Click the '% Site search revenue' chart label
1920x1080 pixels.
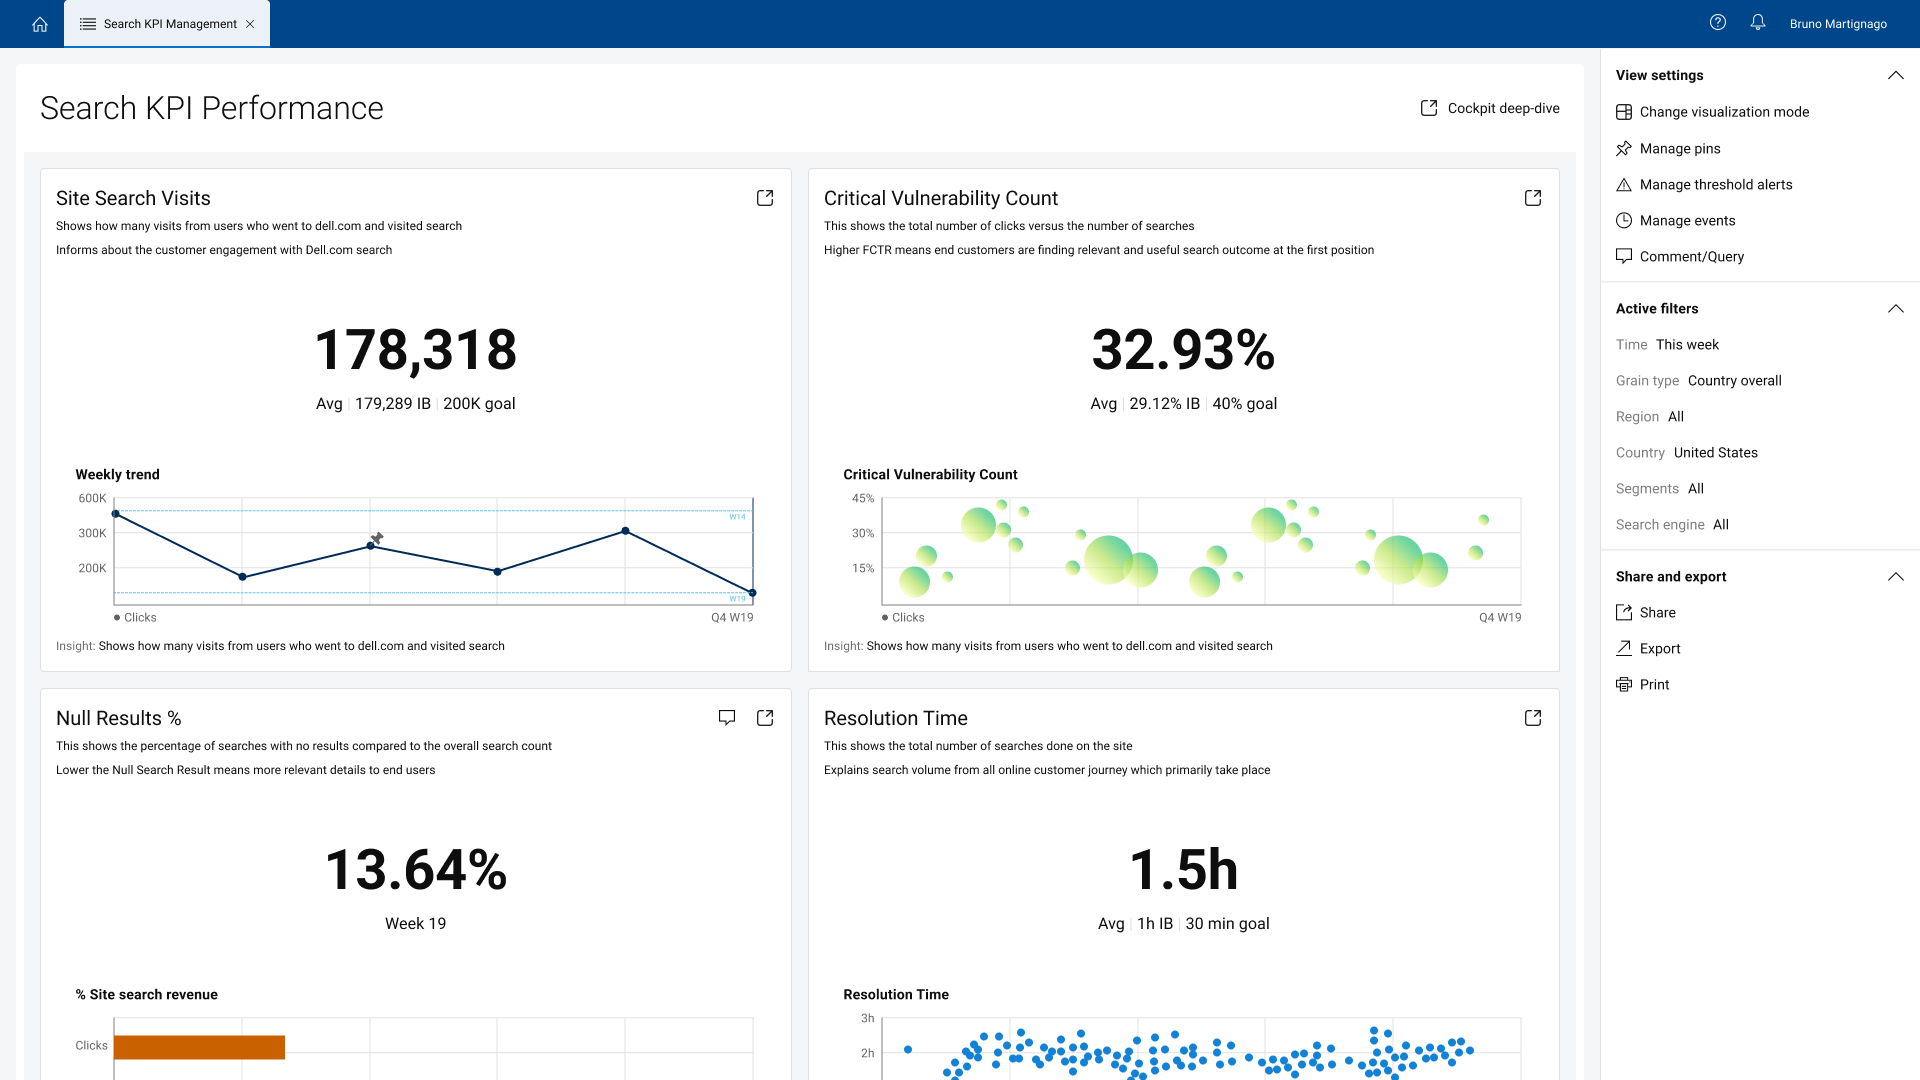(147, 994)
